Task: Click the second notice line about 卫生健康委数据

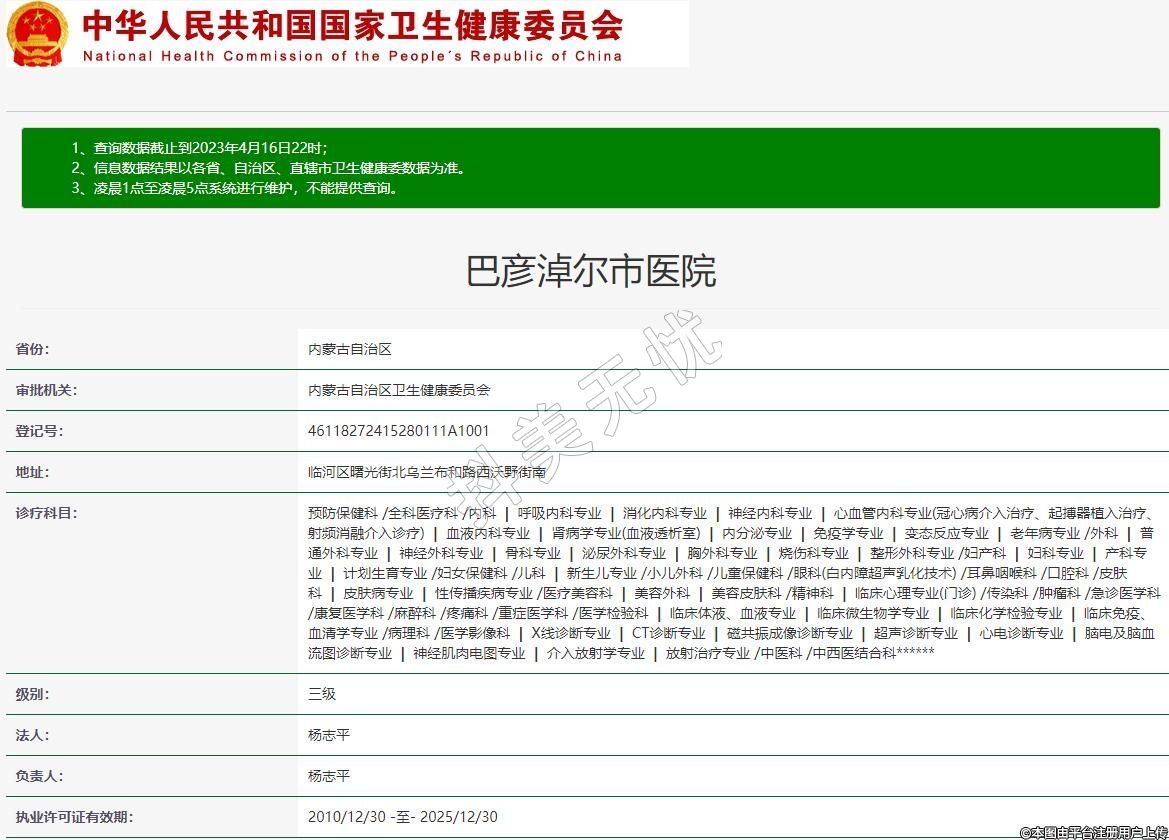Action: coord(268,168)
